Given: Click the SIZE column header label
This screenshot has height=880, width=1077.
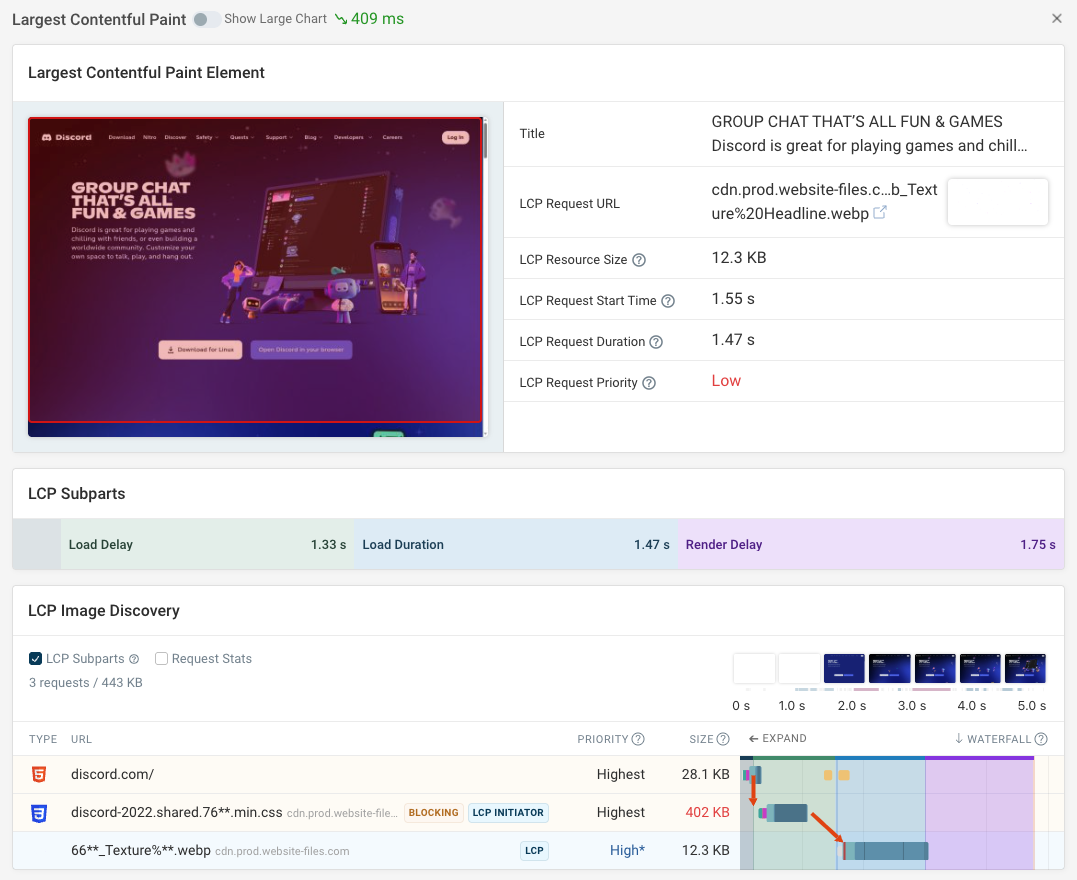Looking at the screenshot, I should (x=701, y=739).
